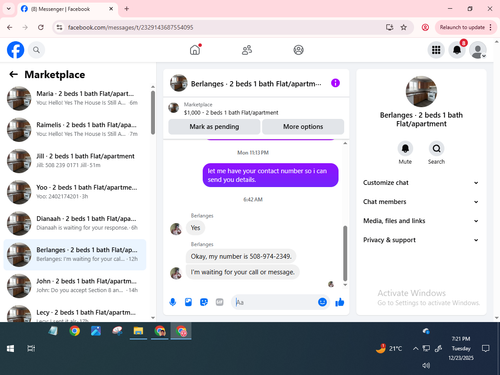Open Windows action center notifications

[486, 349]
